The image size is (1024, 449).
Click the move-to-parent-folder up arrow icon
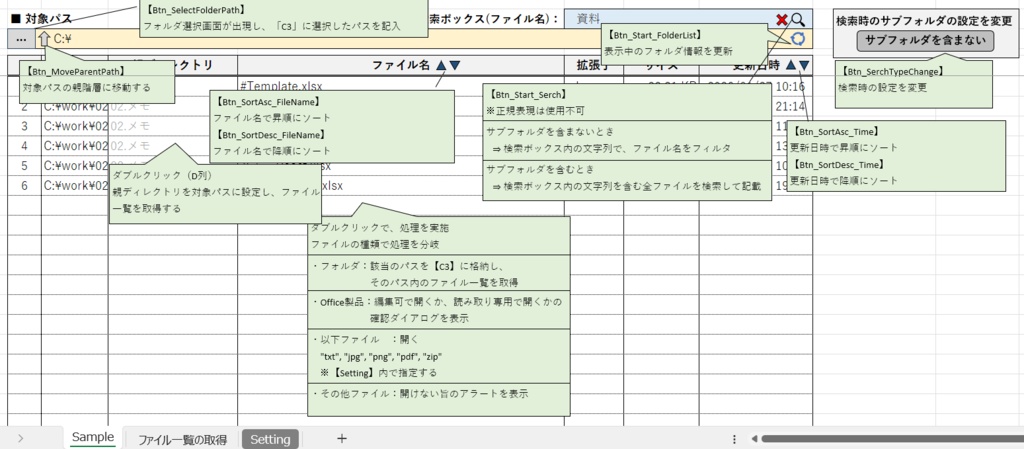(44, 39)
